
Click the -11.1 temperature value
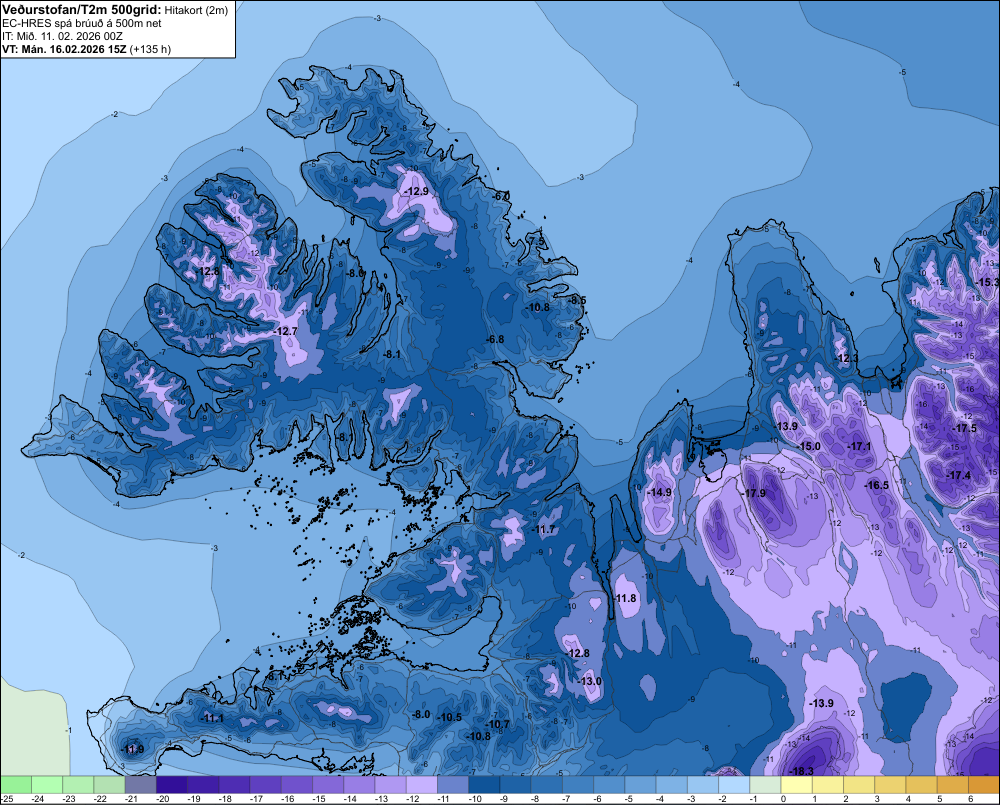click(212, 718)
